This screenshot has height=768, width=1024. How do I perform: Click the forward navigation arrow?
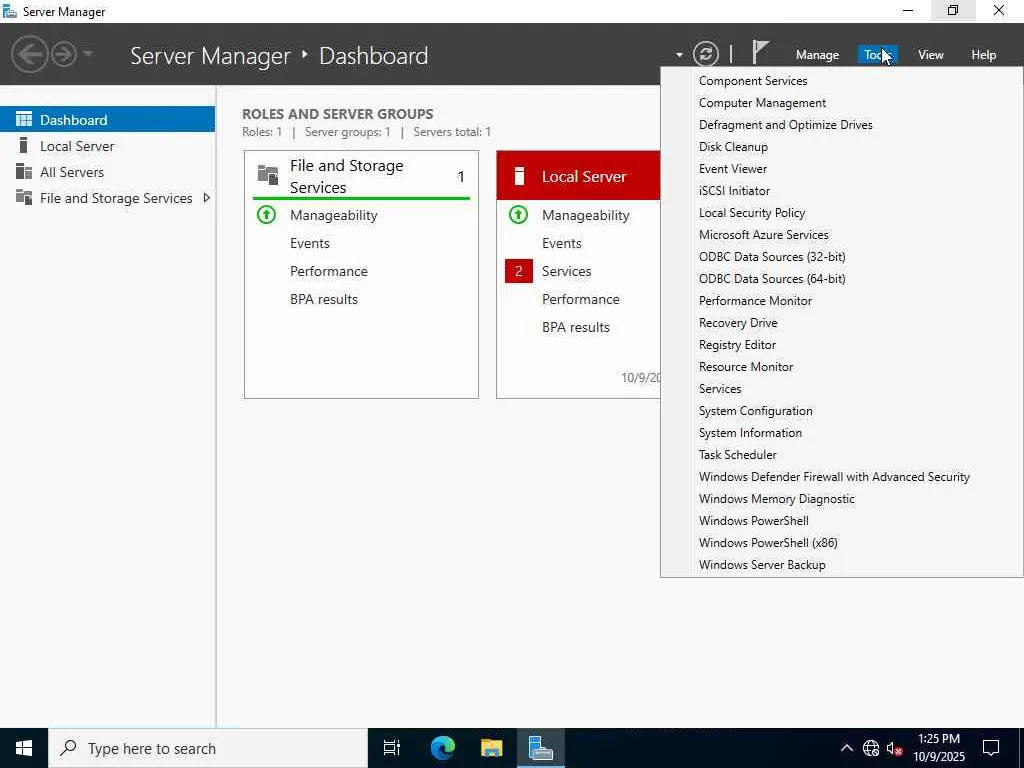[x=64, y=54]
